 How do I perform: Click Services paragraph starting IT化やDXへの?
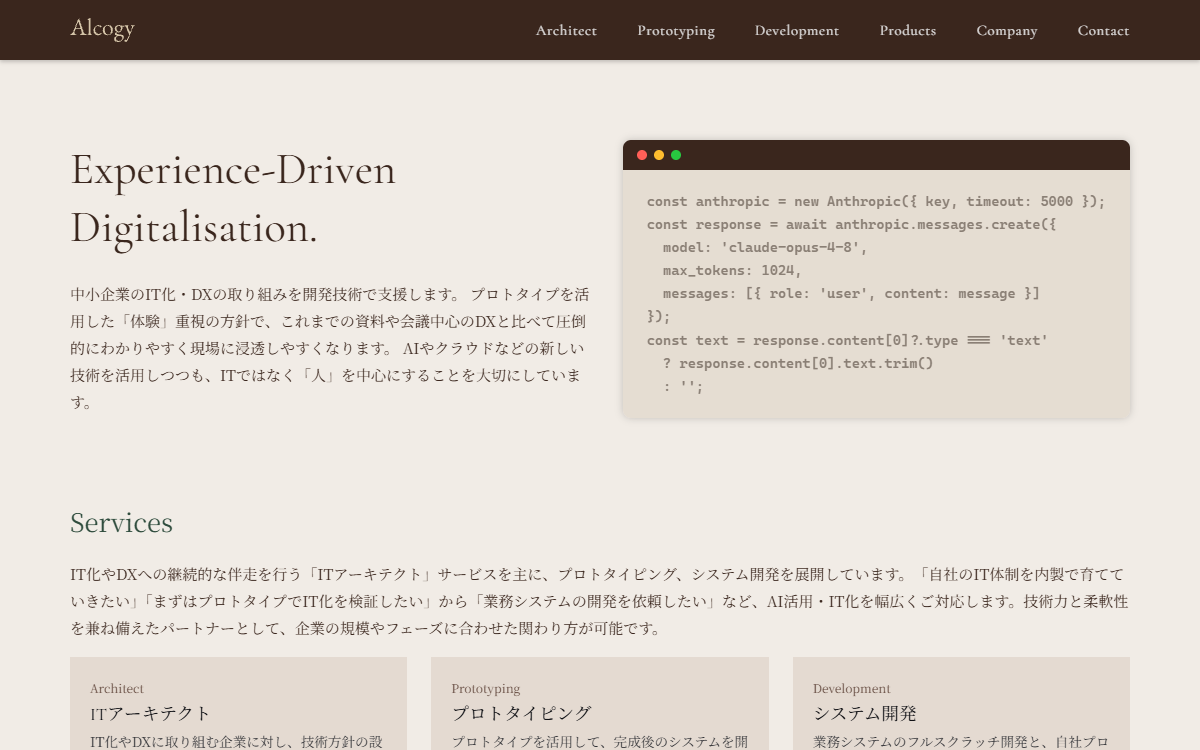click(600, 601)
